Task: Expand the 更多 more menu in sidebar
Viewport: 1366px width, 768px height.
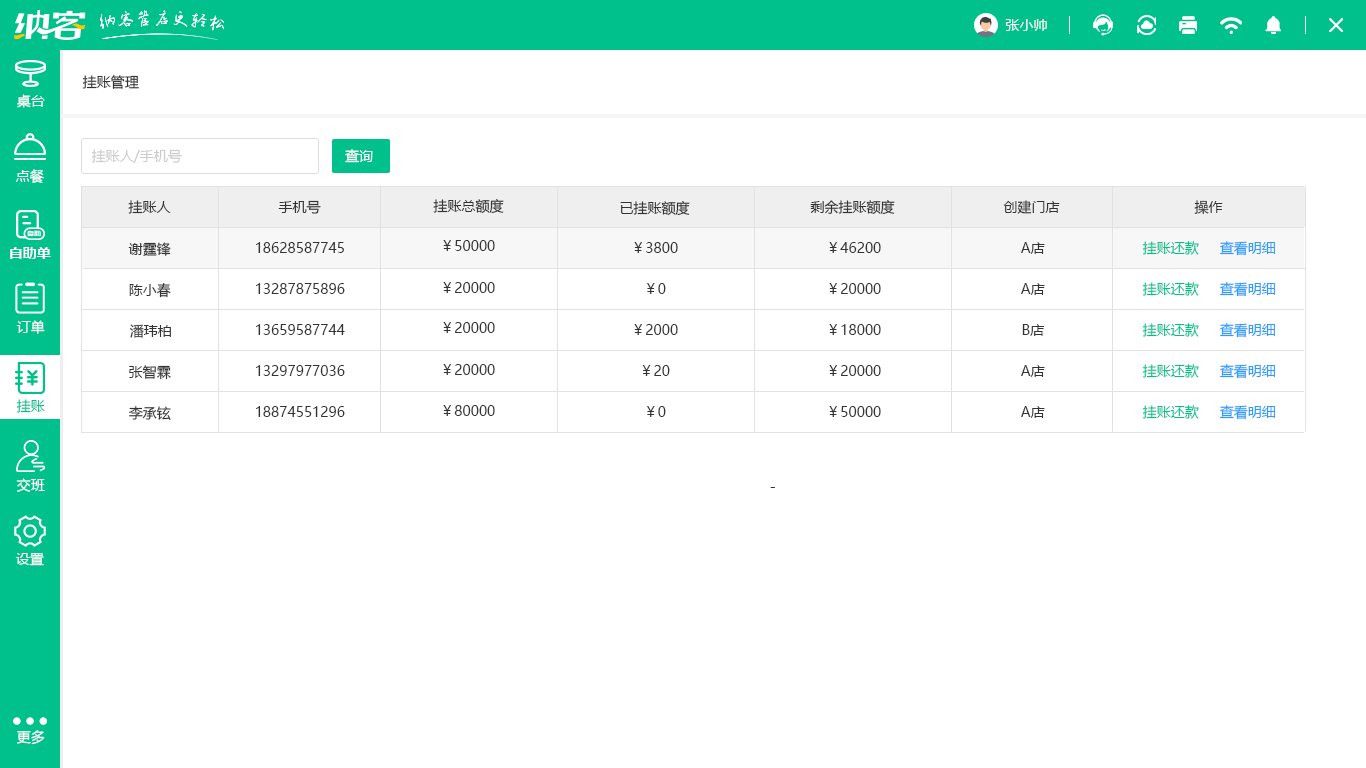Action: coord(30,729)
